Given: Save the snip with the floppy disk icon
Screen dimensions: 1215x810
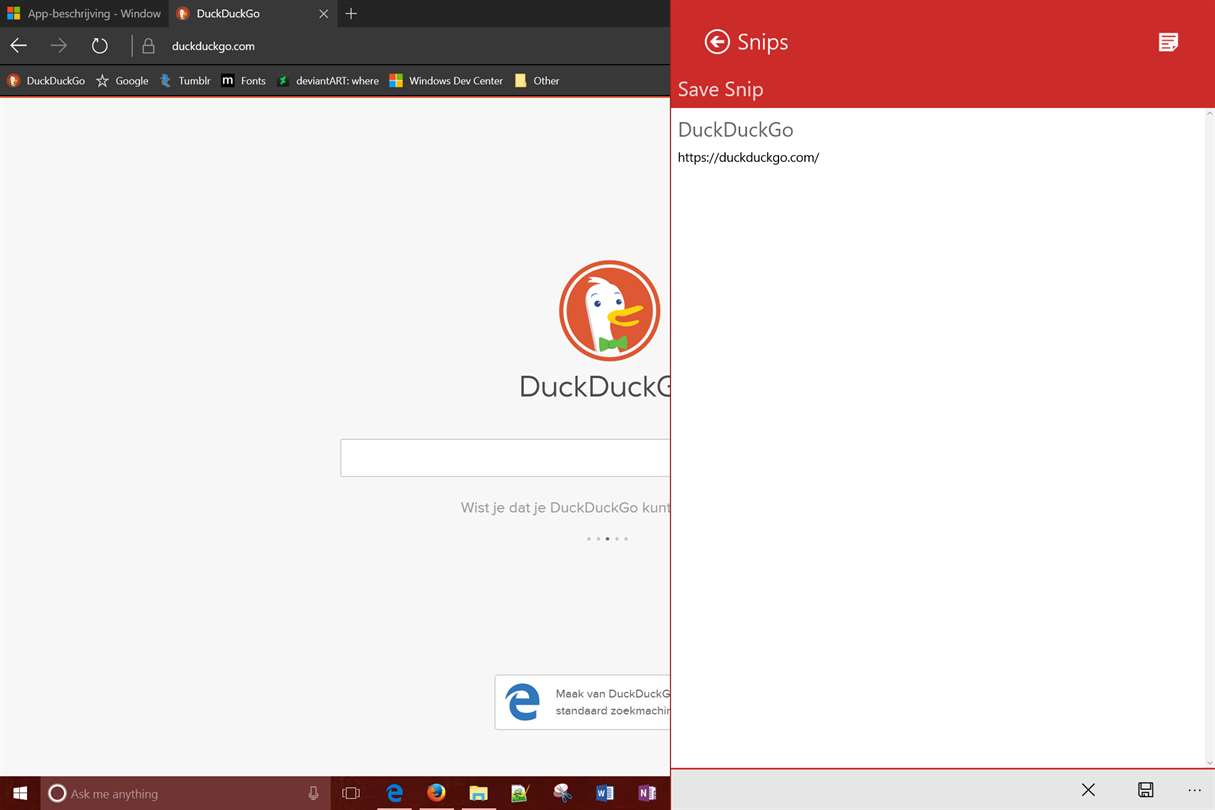Looking at the screenshot, I should pos(1146,790).
